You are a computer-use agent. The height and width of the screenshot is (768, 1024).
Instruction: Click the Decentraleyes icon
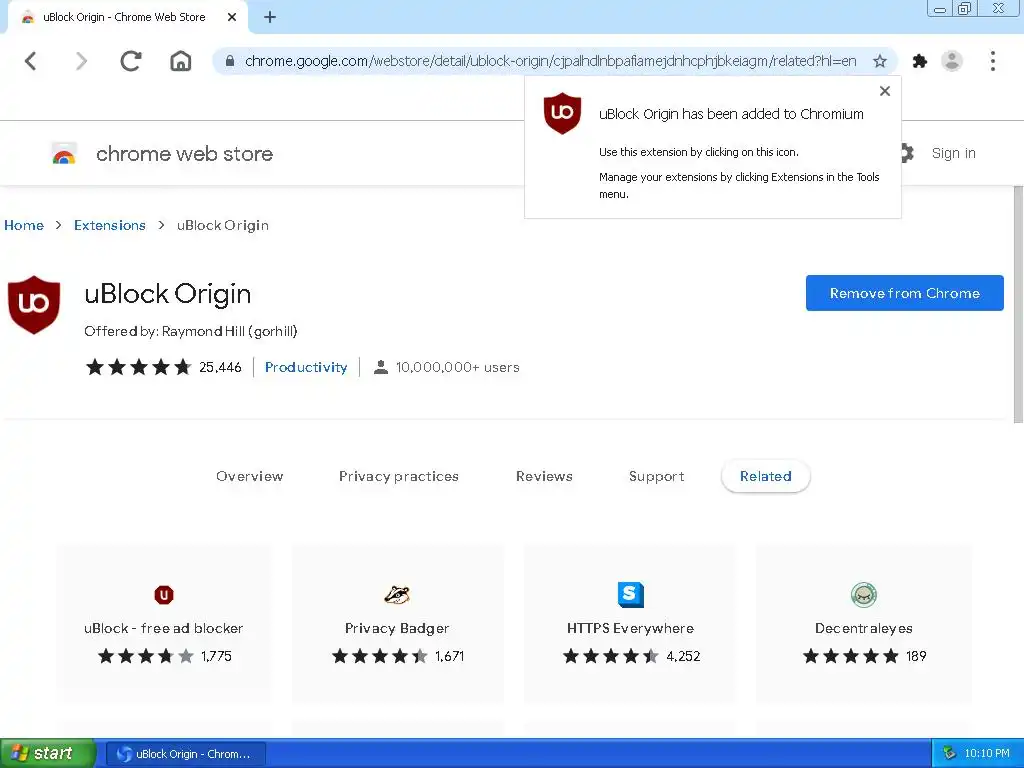(x=864, y=595)
